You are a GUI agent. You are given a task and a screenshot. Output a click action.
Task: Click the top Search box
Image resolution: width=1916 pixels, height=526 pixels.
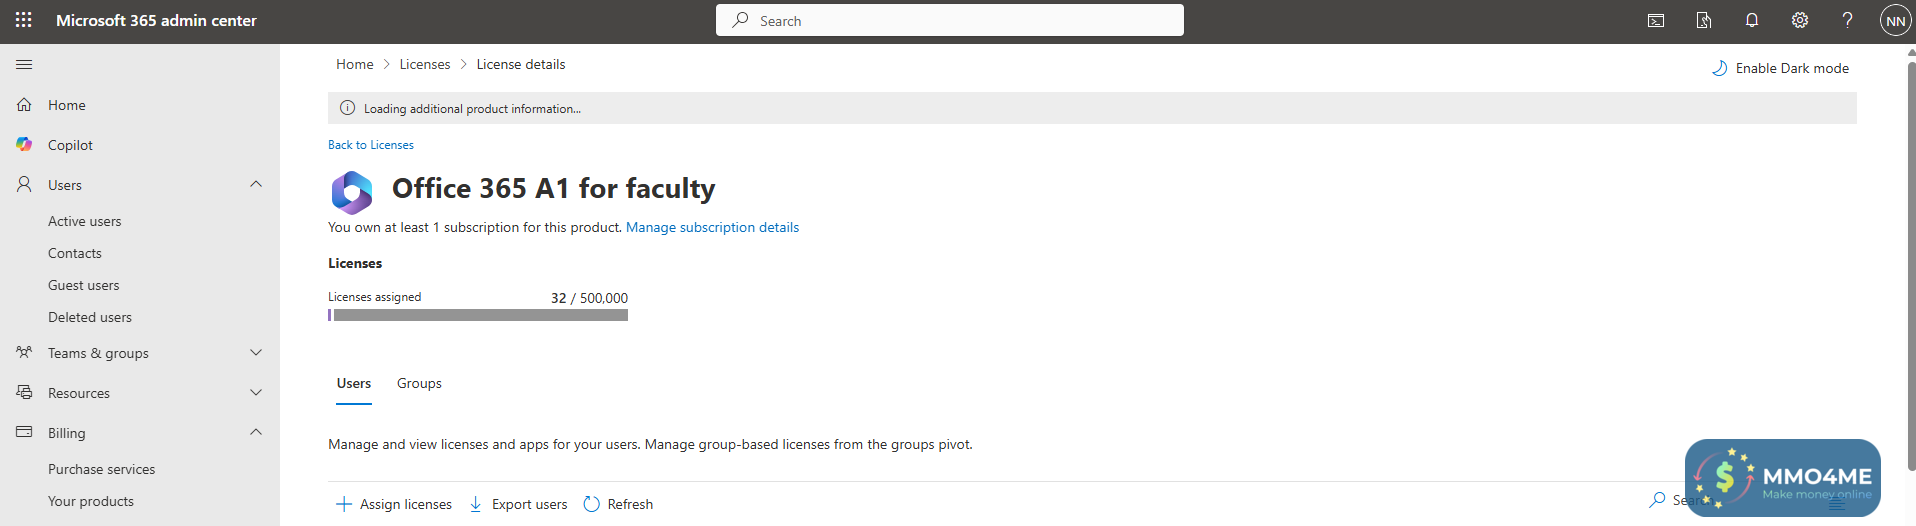(x=950, y=20)
